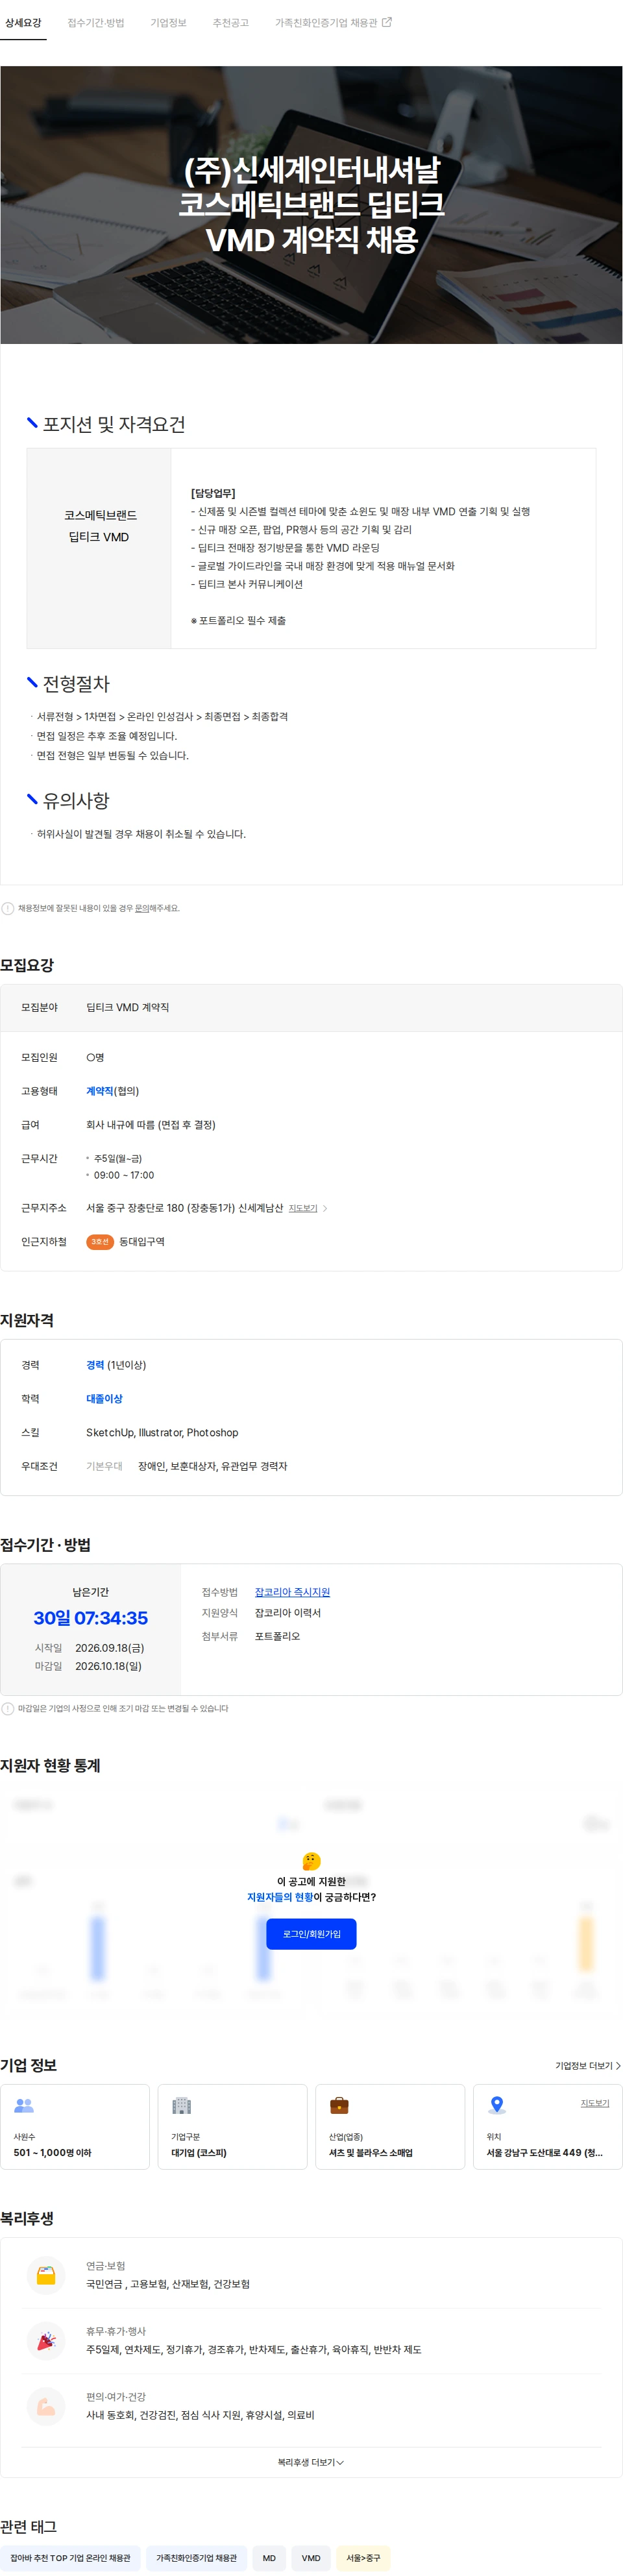Screen dimensions: 623x2576
Task: Click the 3호선 subway line badge
Action: click(100, 1242)
